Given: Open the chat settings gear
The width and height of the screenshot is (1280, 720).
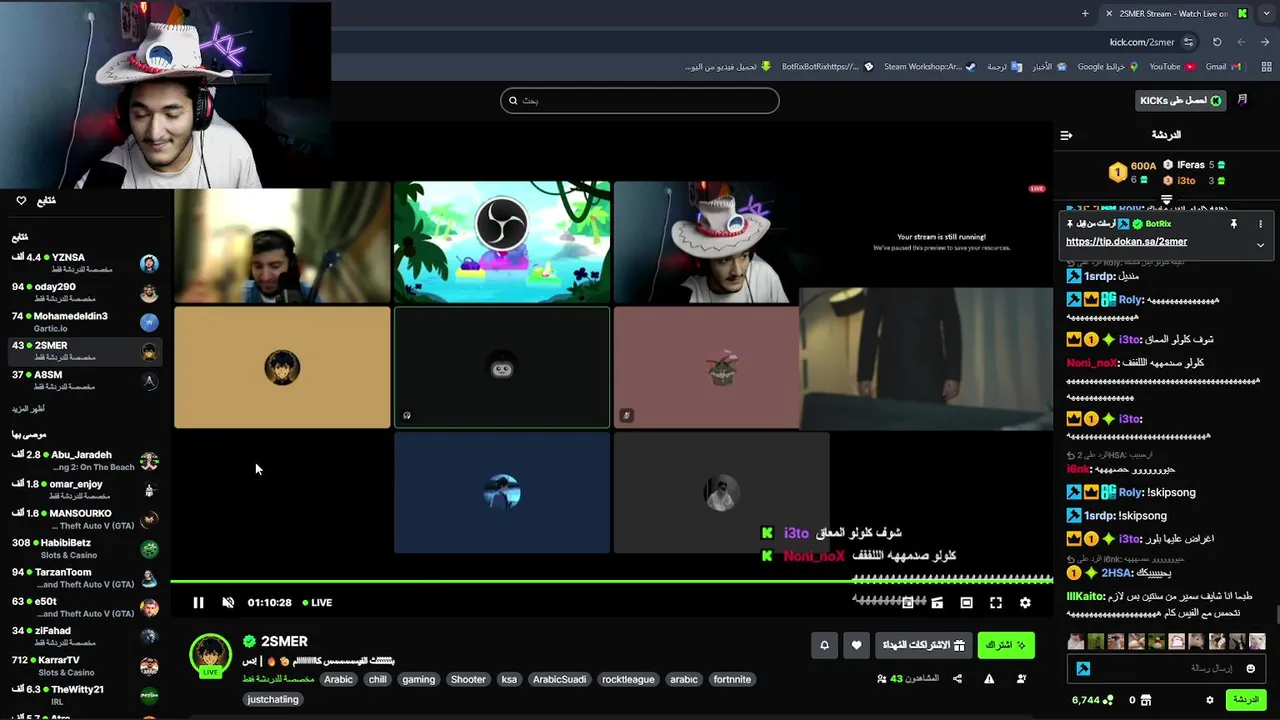Looking at the screenshot, I should [x=1209, y=700].
